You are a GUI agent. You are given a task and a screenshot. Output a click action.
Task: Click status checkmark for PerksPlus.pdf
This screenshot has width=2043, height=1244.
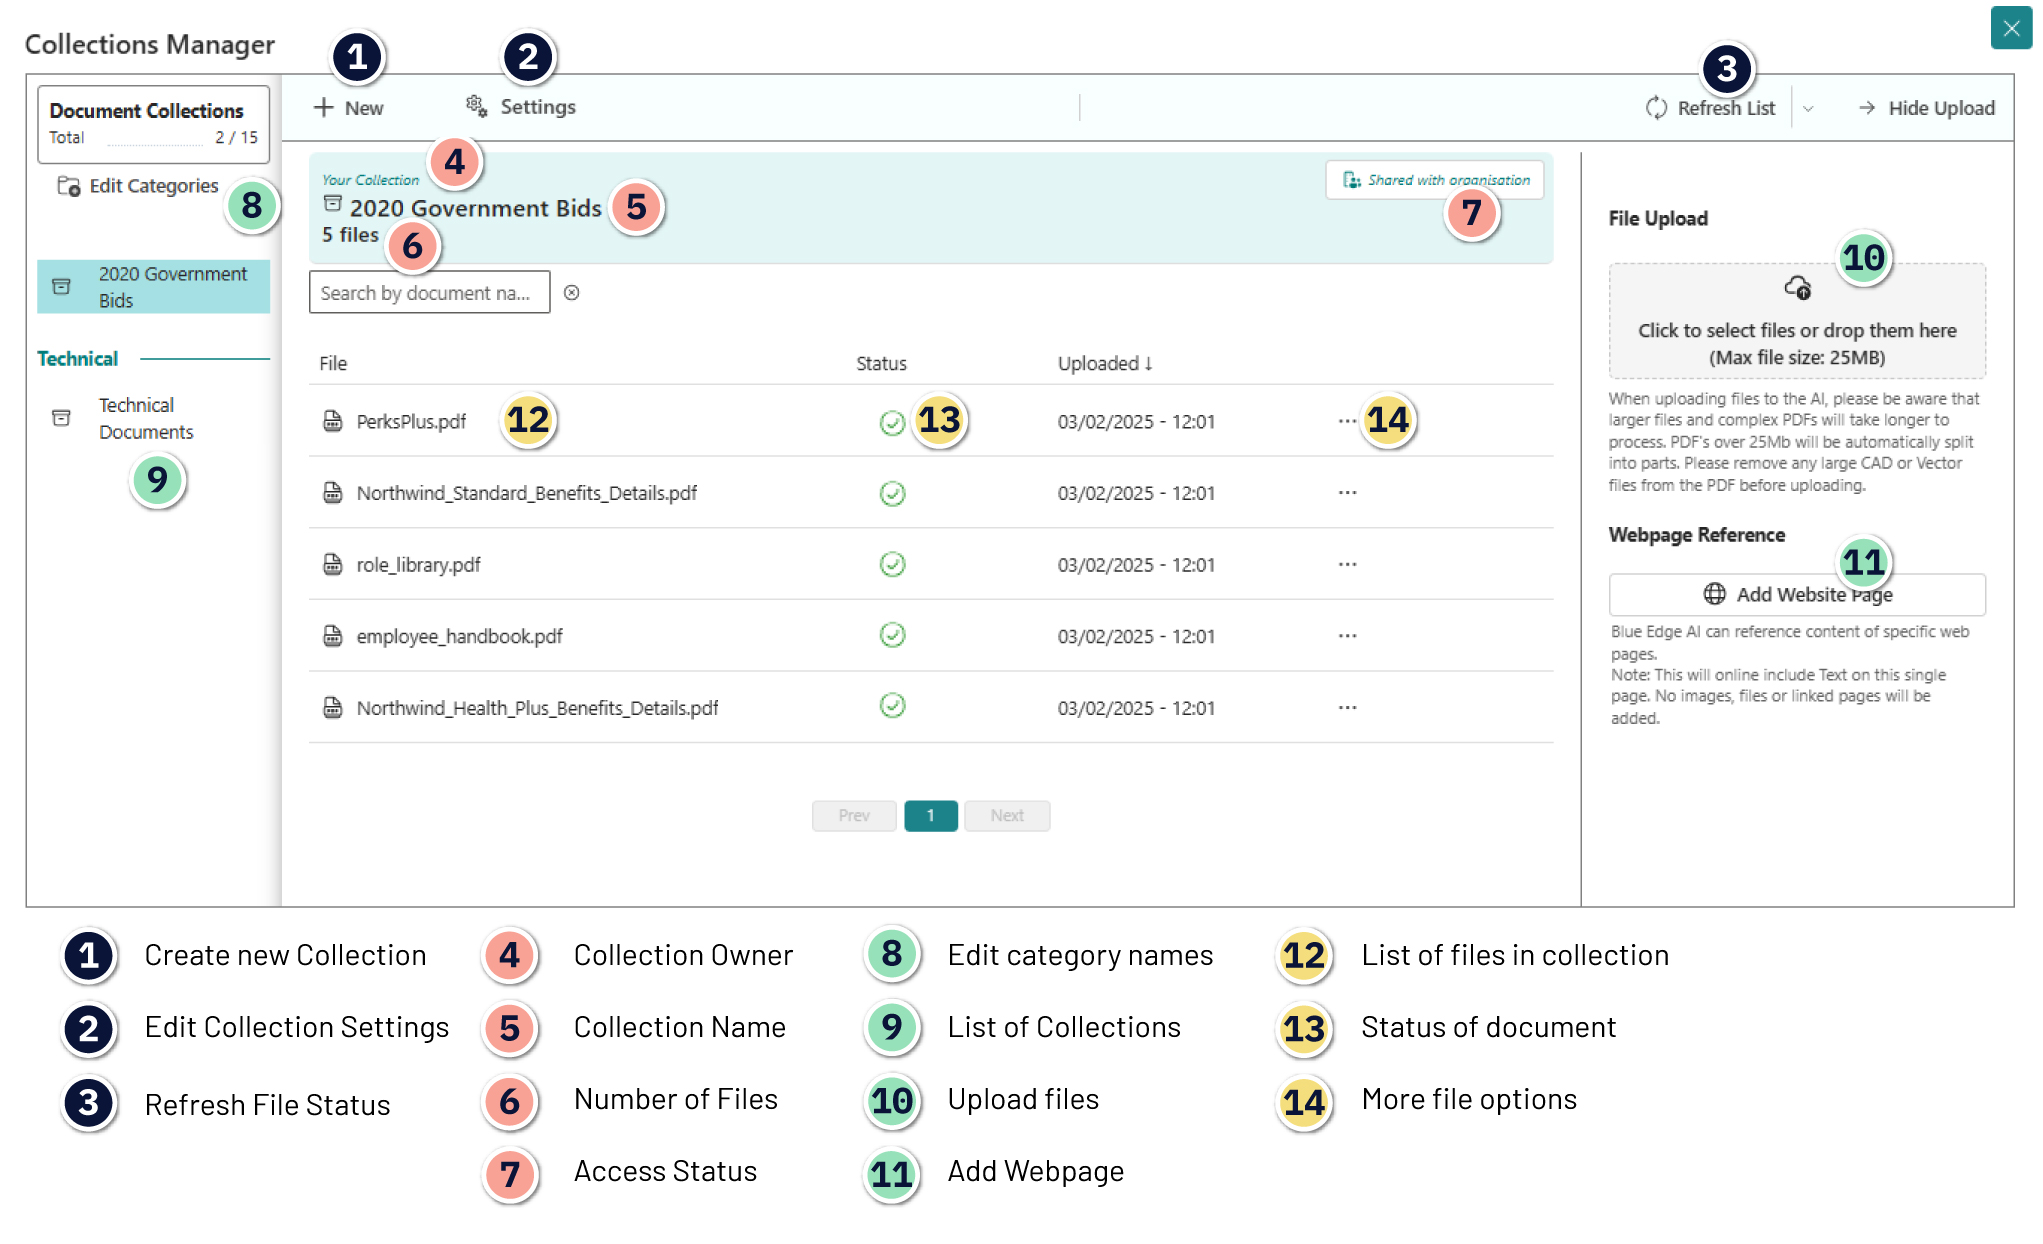pos(893,423)
